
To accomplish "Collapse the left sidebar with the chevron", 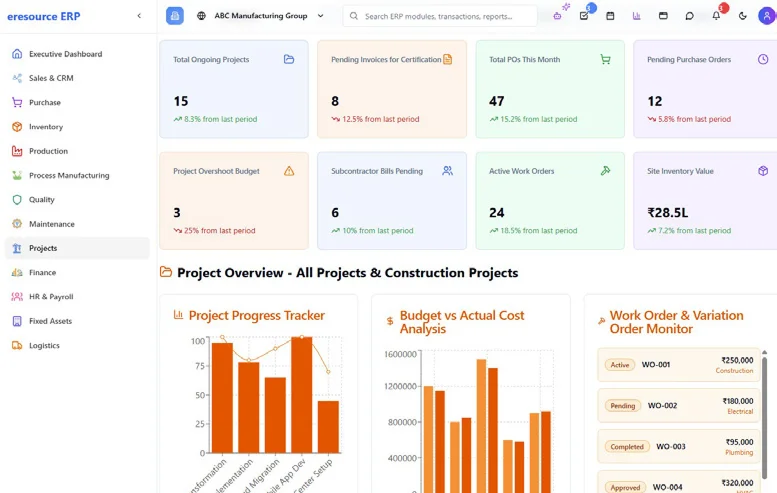I will point(139,16).
